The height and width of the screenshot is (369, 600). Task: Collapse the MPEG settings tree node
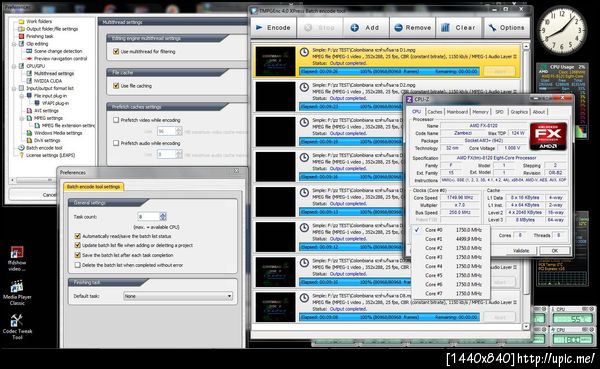tap(22, 118)
